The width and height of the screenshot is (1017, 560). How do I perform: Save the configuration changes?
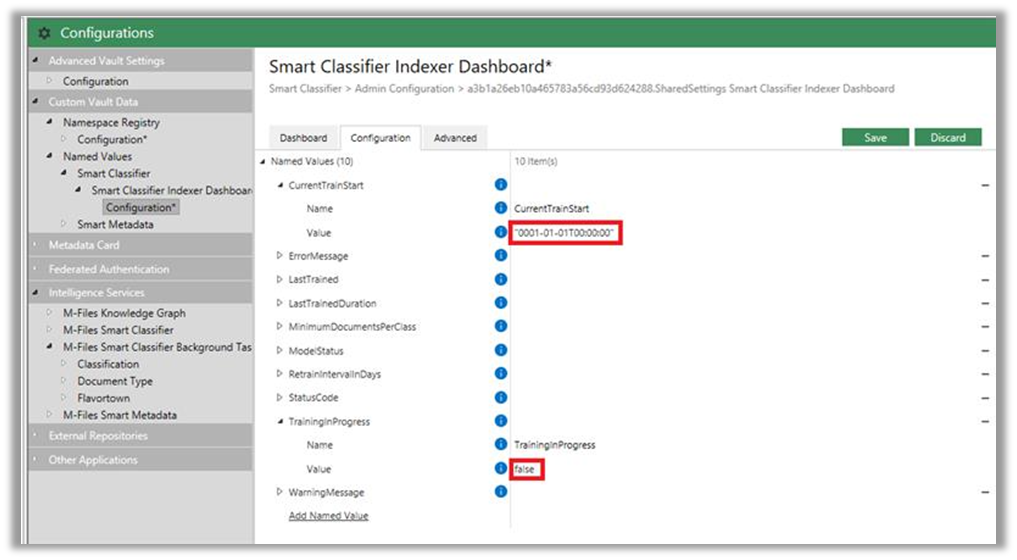point(875,138)
